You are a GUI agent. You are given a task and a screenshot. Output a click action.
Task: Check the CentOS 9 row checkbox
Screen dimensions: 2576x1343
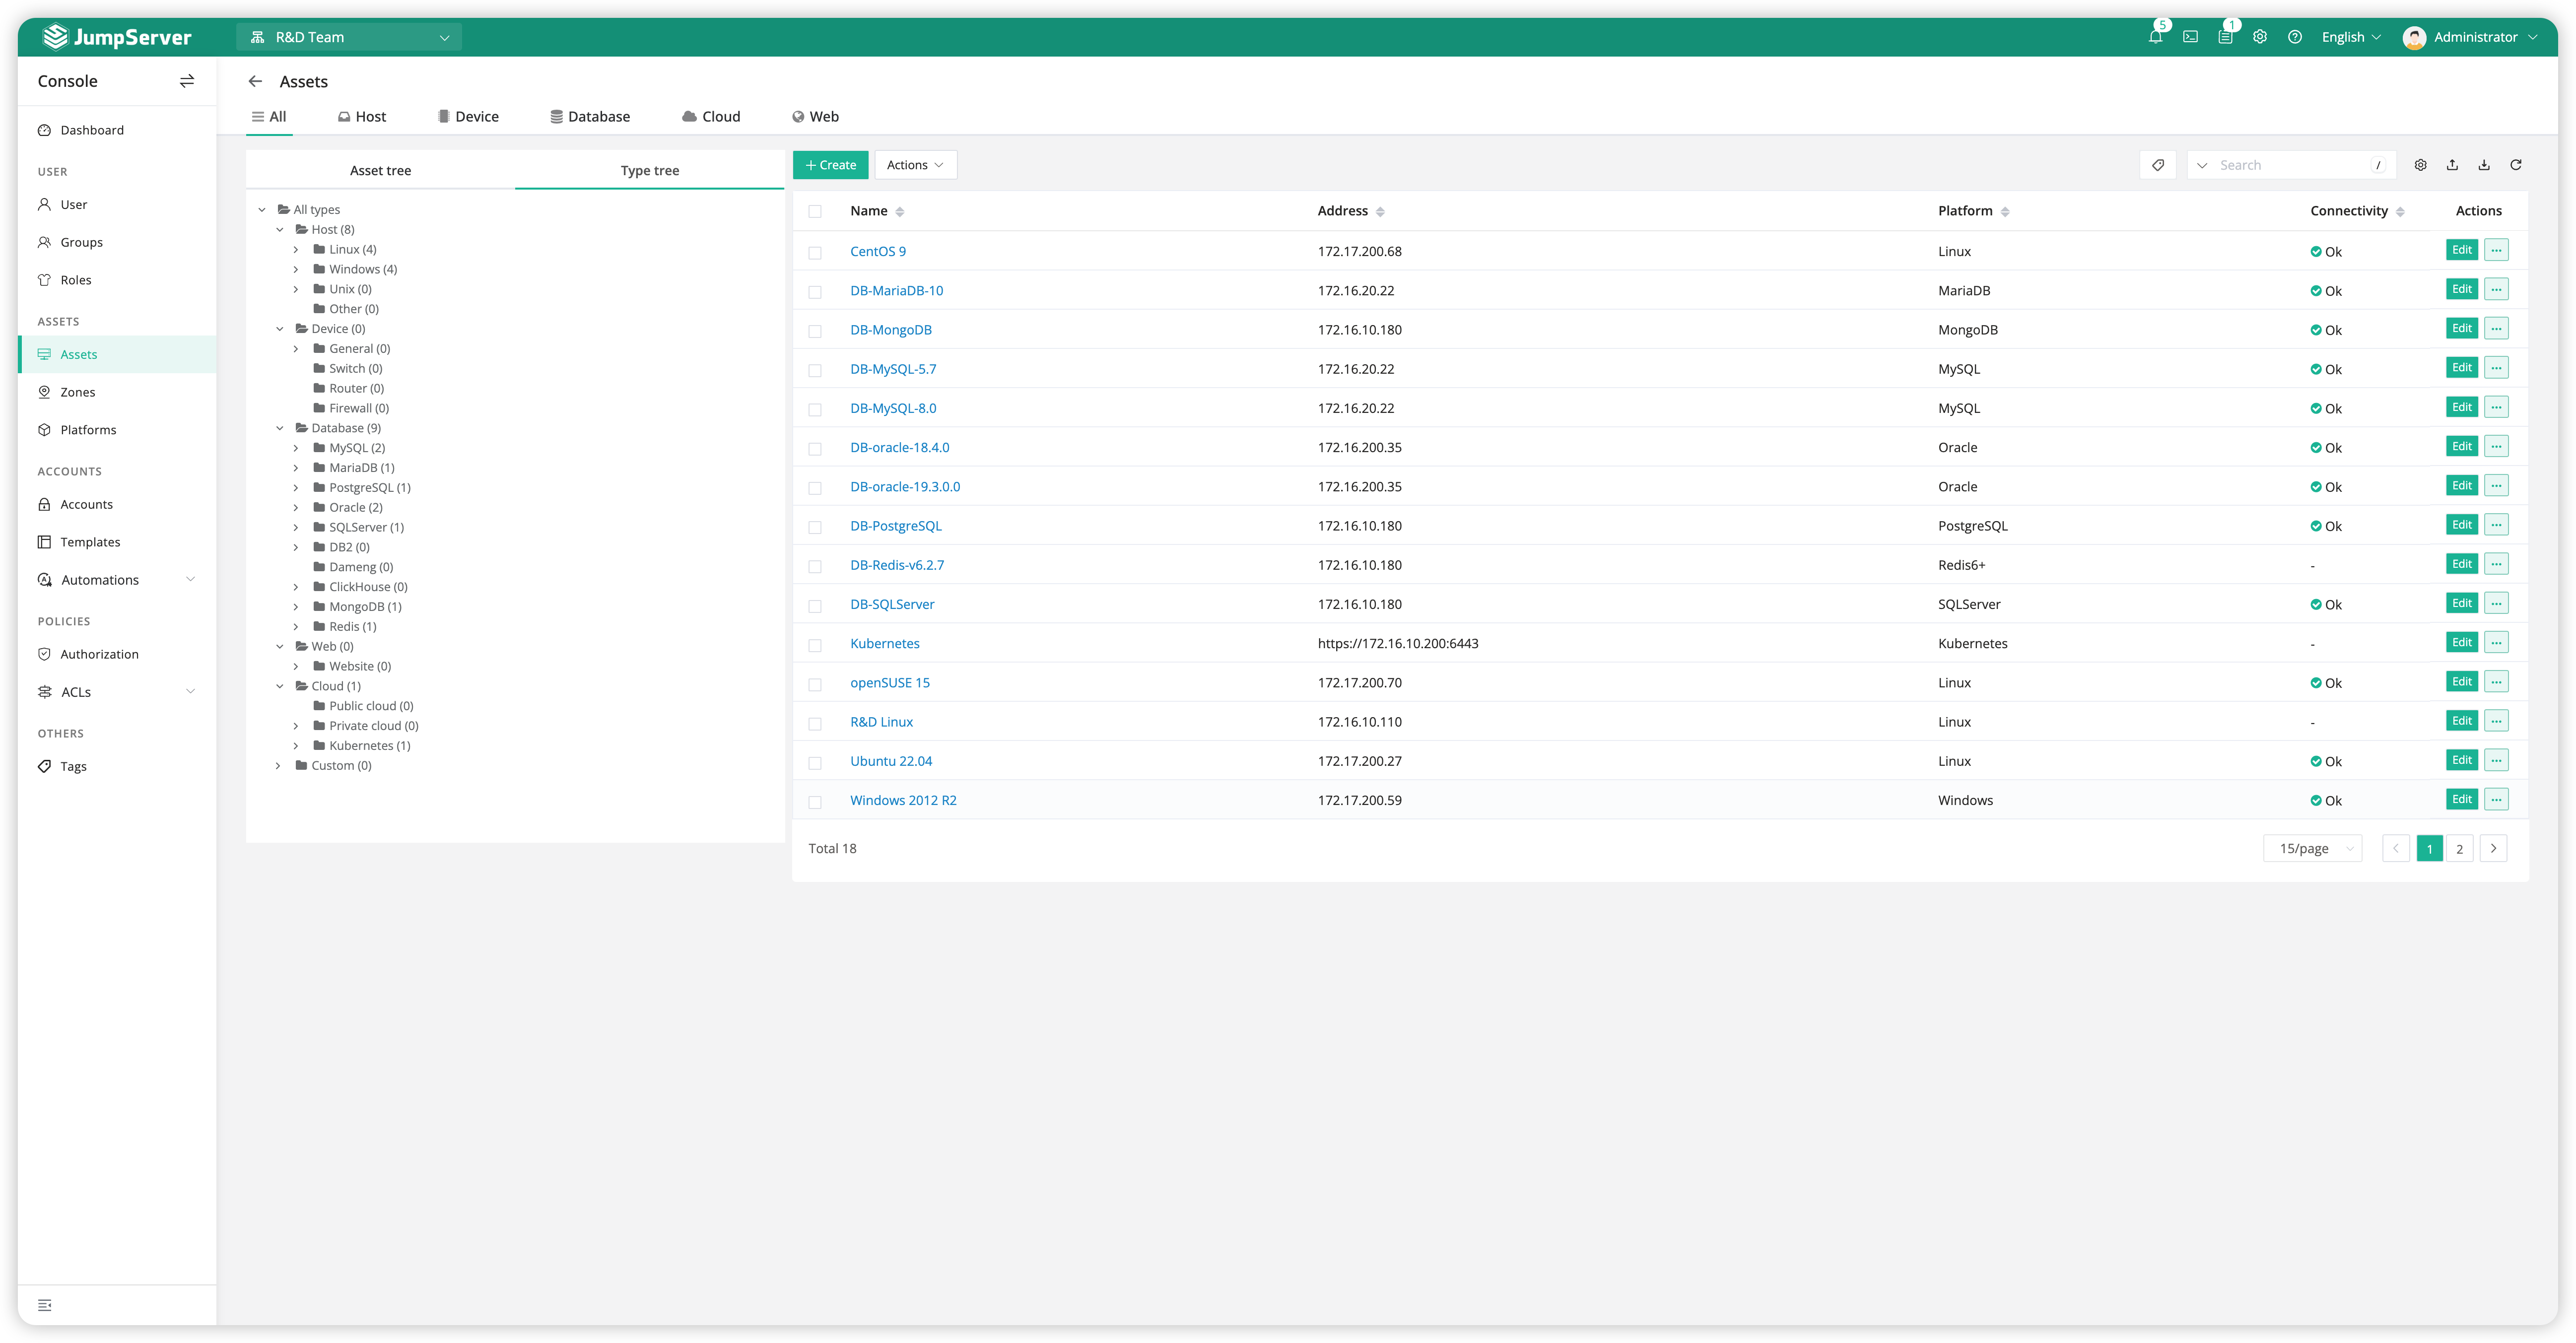click(815, 252)
